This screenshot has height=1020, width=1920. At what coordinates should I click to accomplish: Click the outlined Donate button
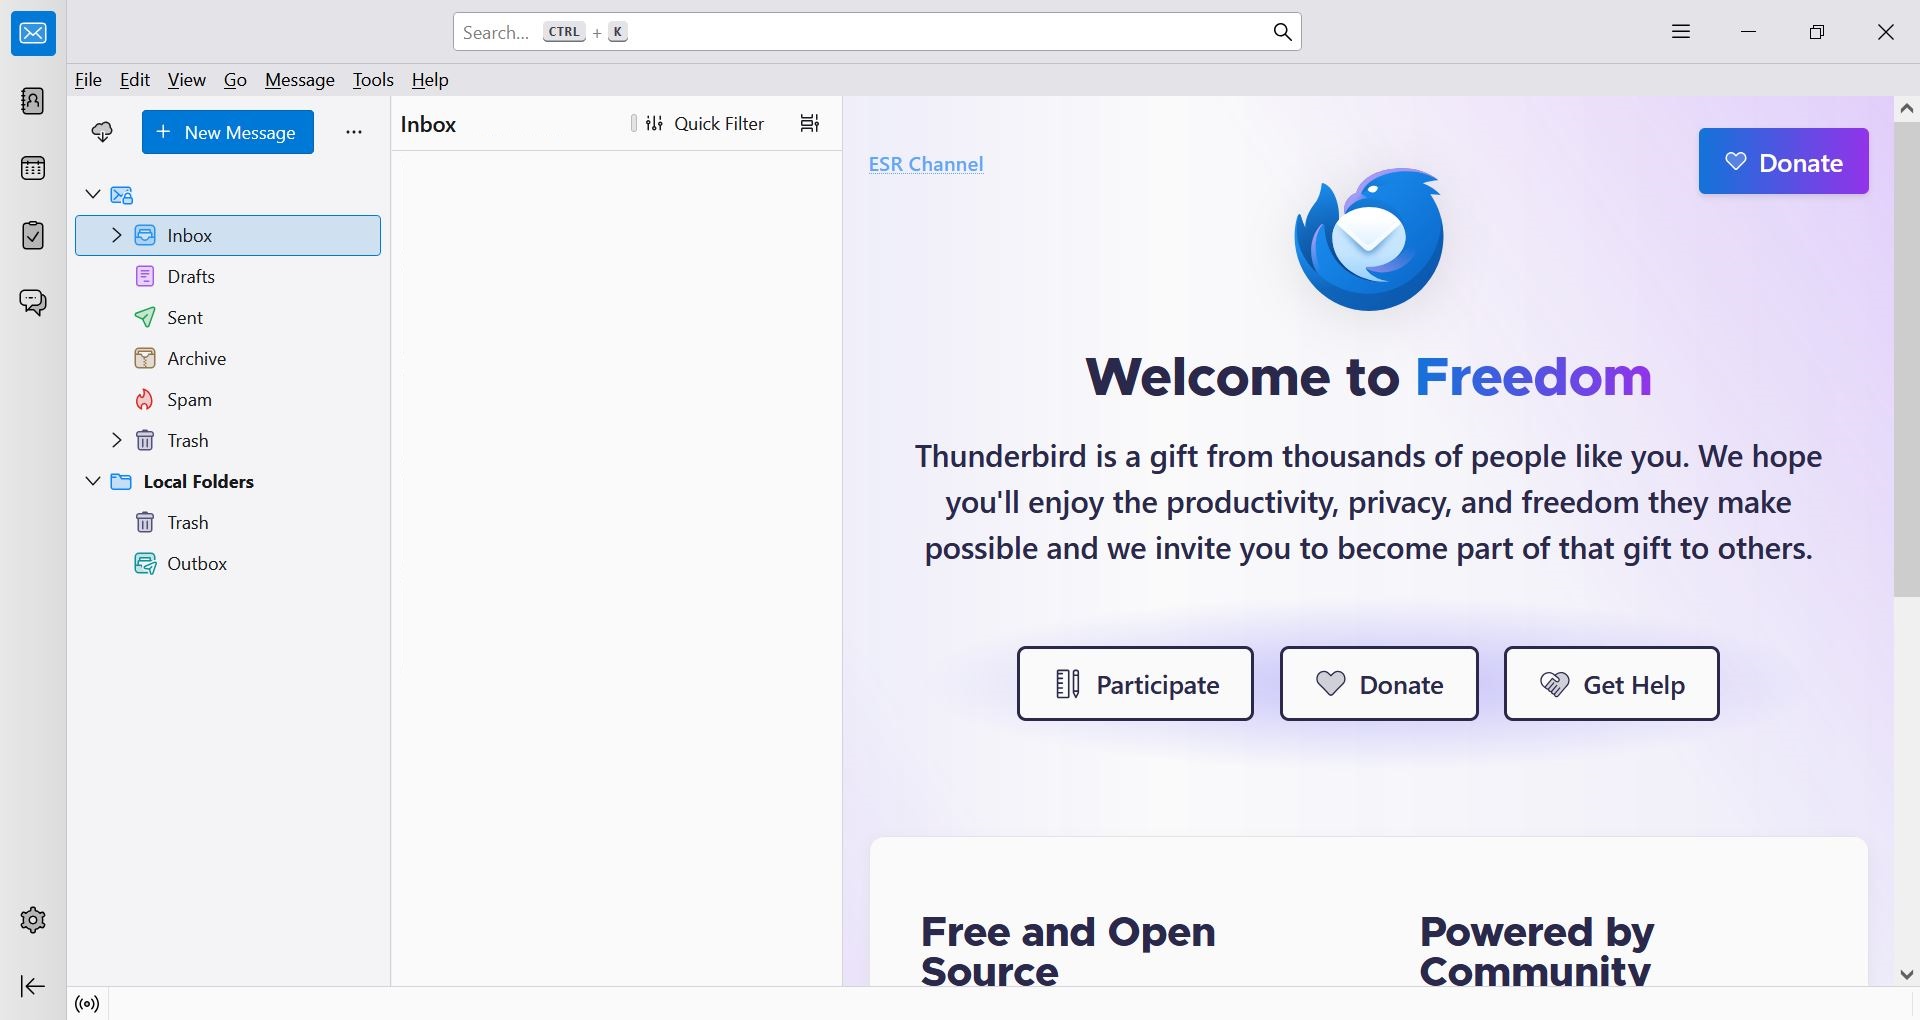[x=1379, y=684]
